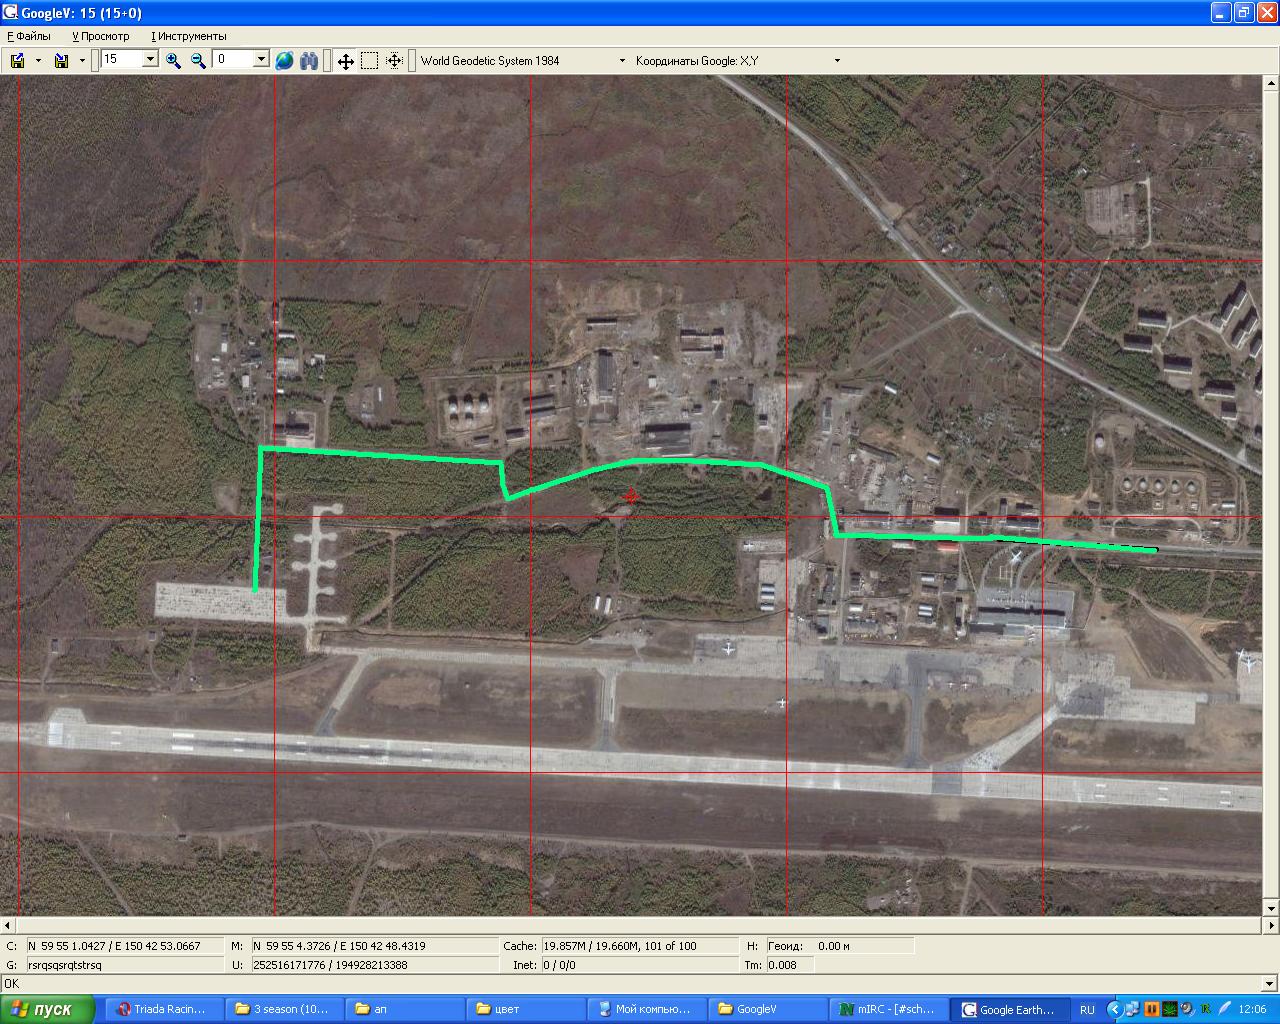Click the zoom in magnifier icon
Viewport: 1280px width, 1024px height.
(173, 61)
